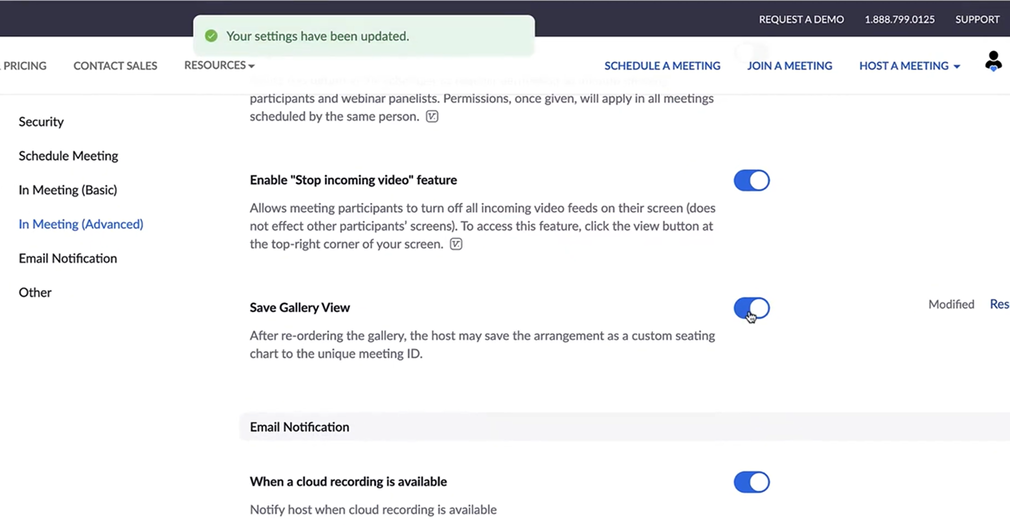
Task: Click Request a Demo in top bar
Action: [801, 19]
